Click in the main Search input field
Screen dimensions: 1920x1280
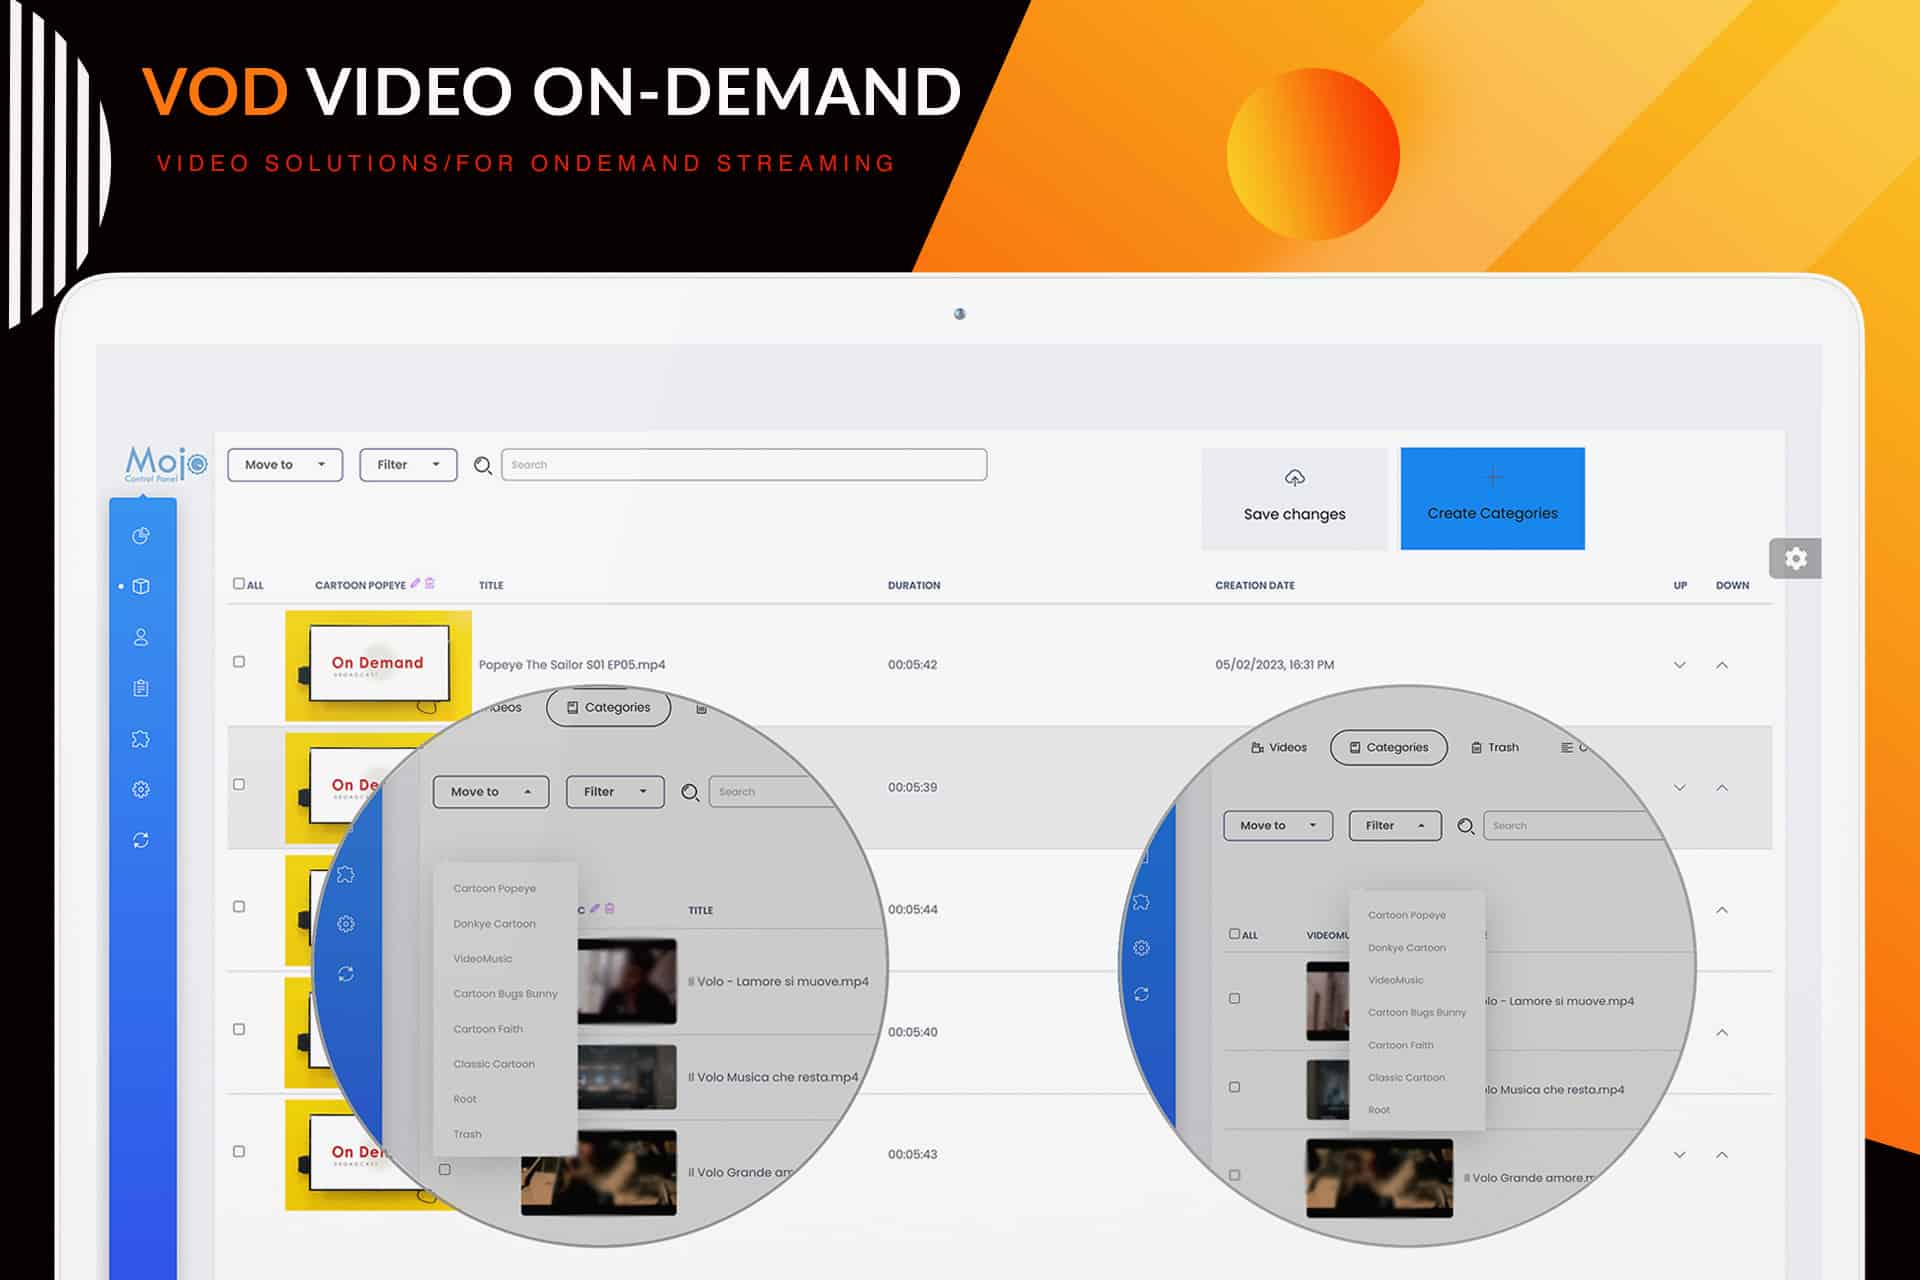tap(744, 465)
